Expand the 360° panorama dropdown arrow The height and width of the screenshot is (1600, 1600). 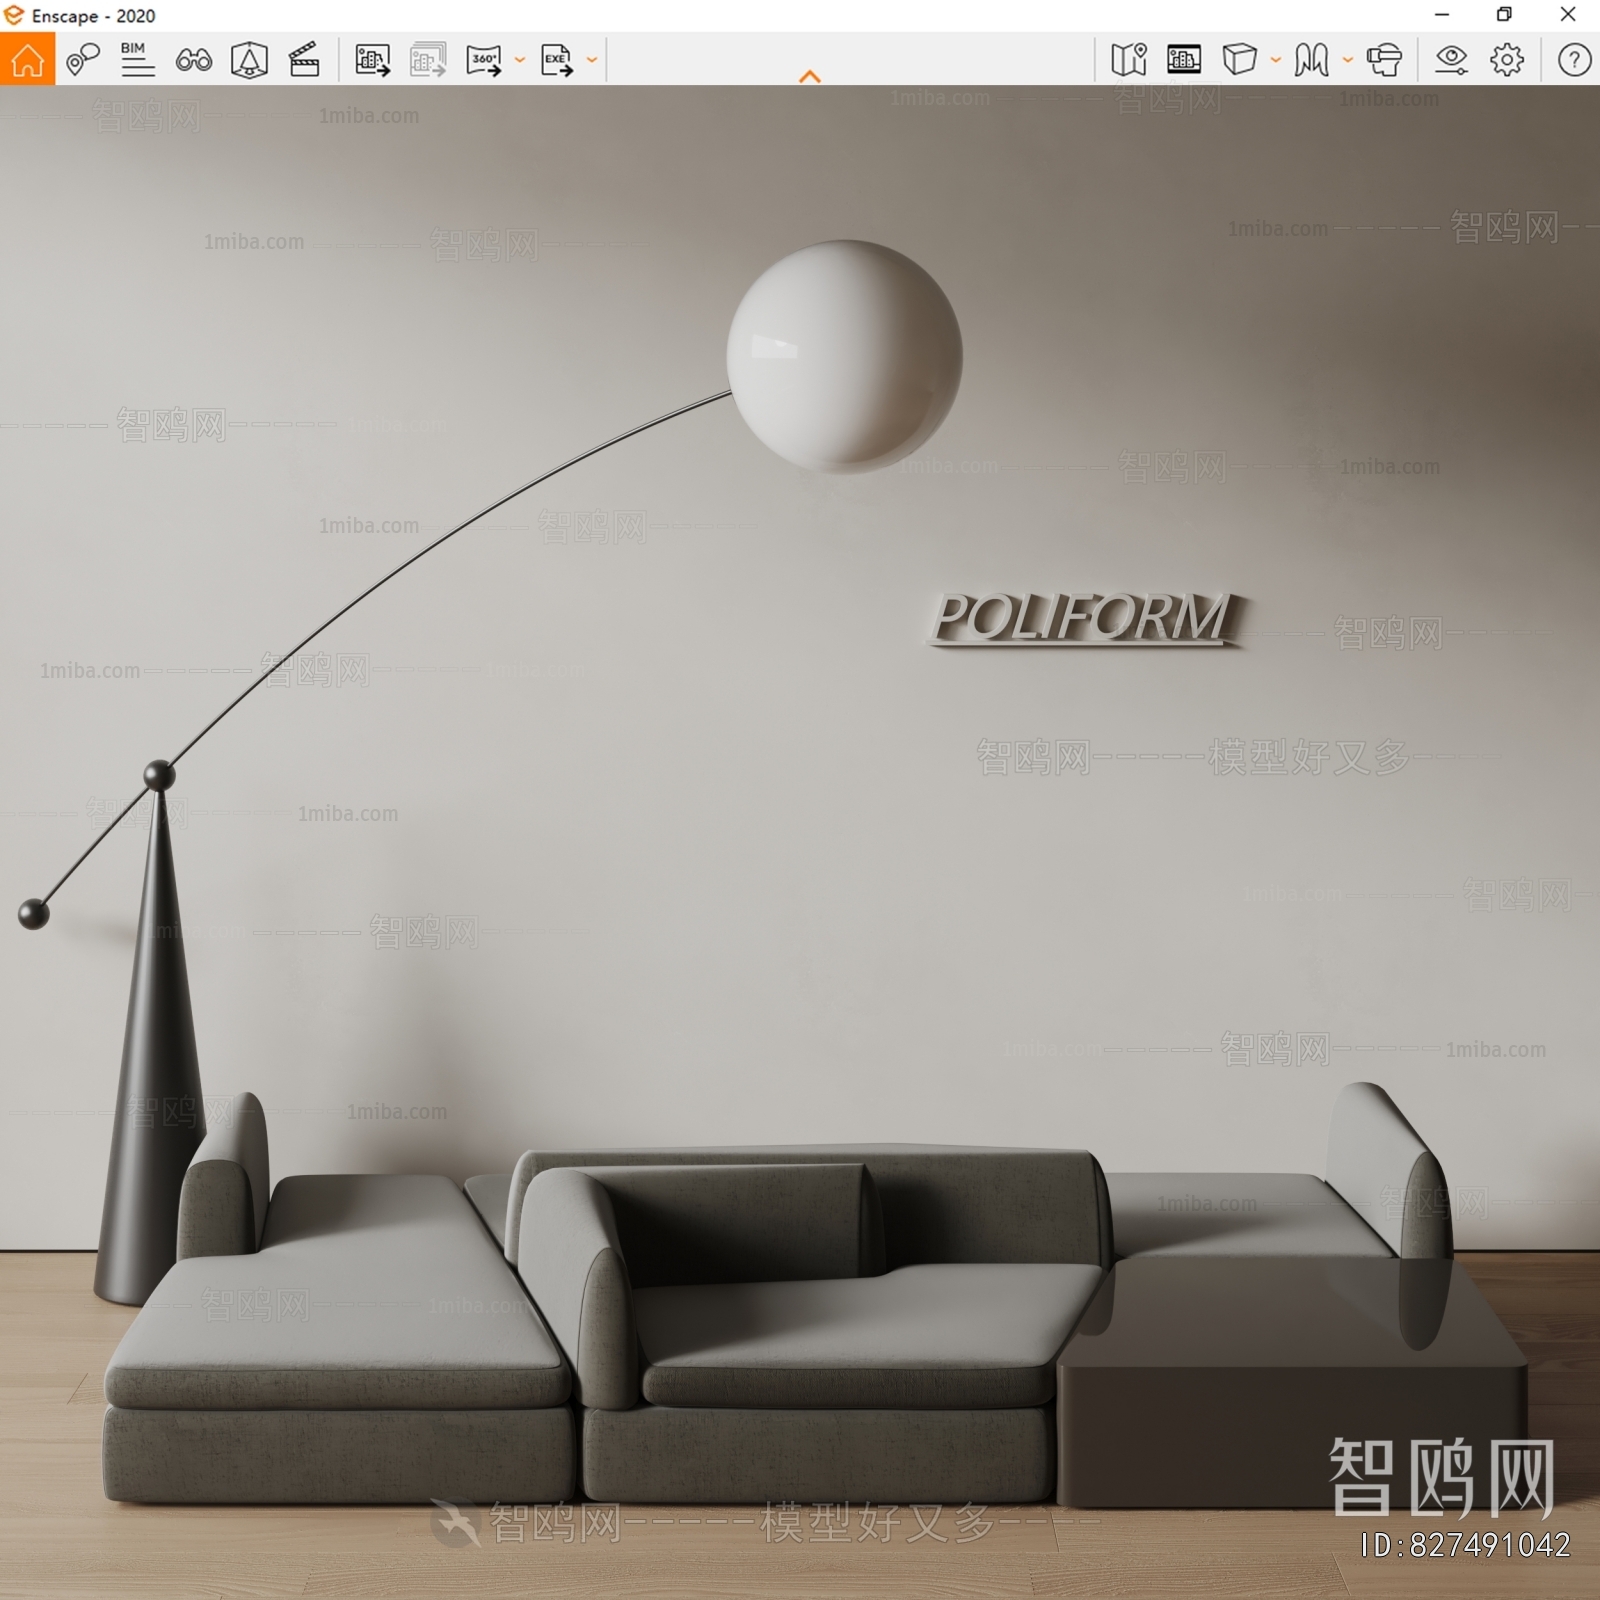coord(520,60)
